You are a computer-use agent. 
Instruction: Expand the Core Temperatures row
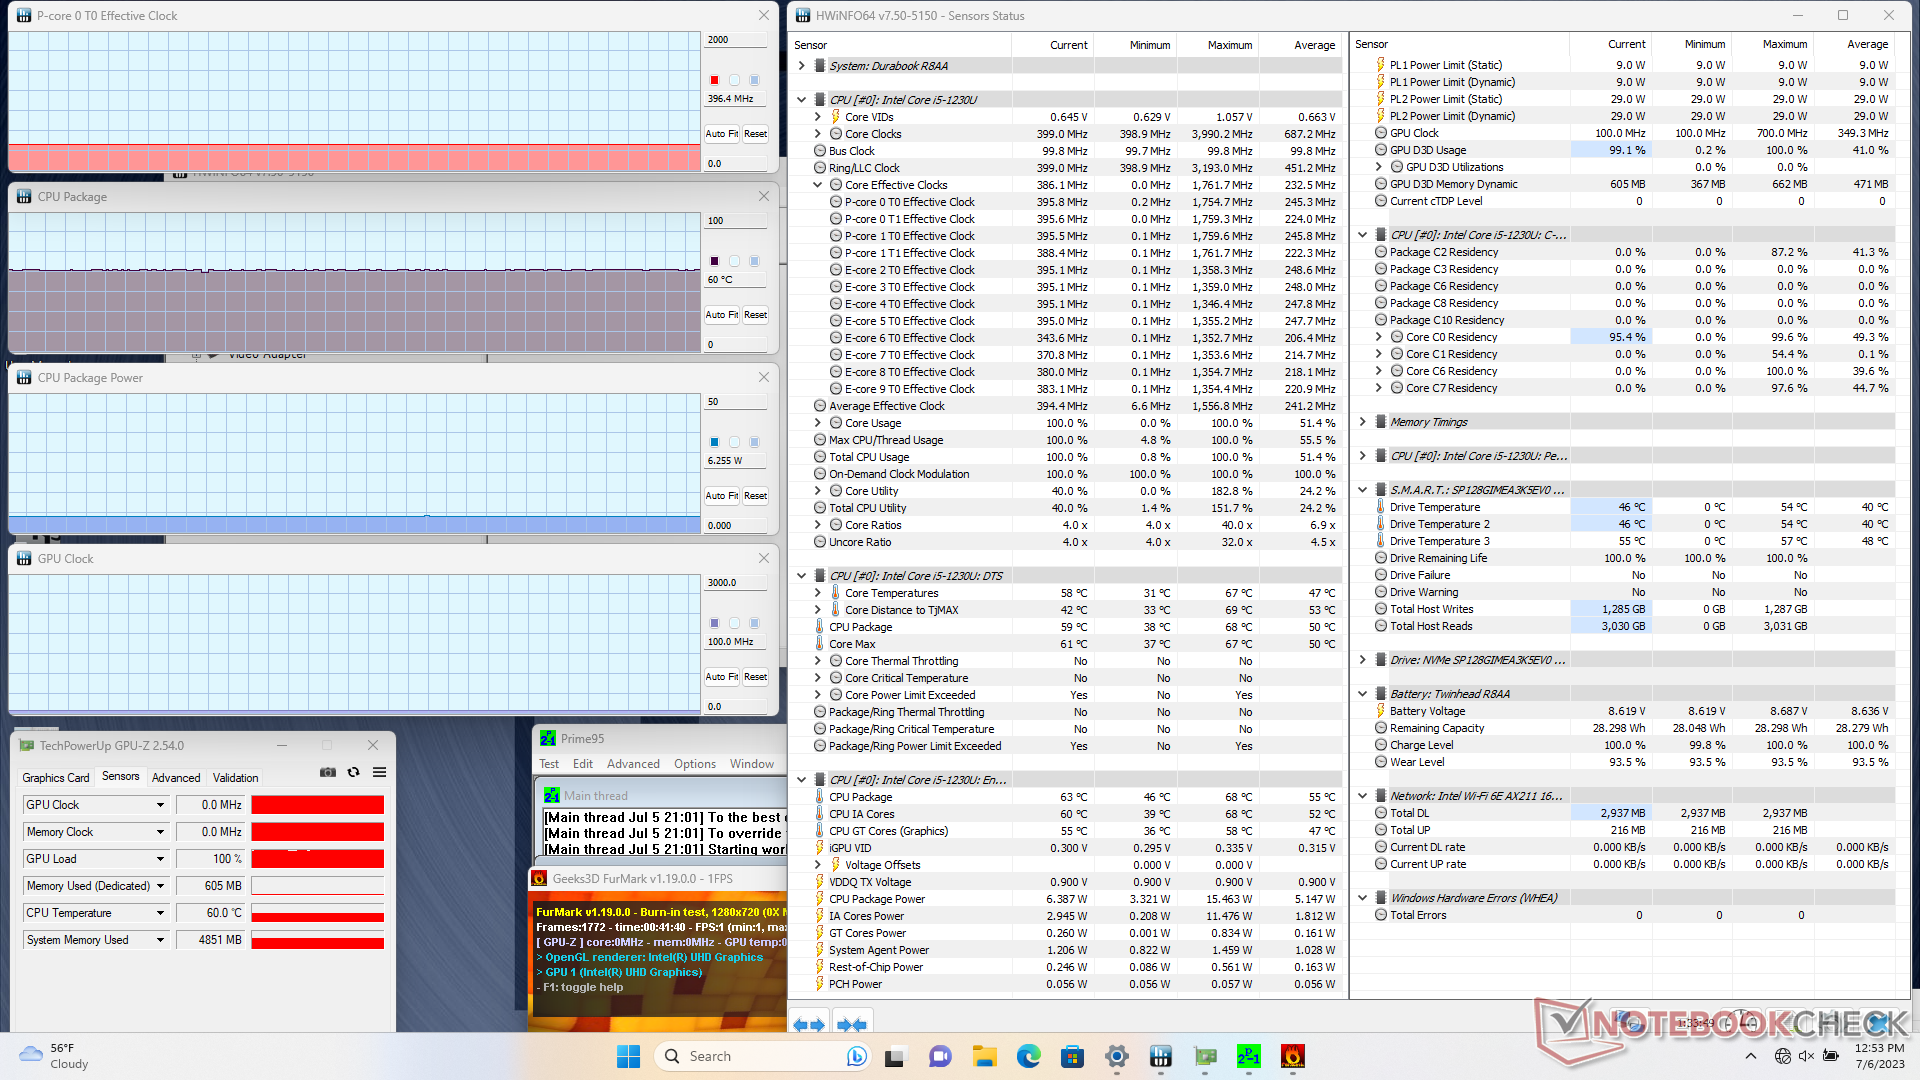tap(817, 593)
